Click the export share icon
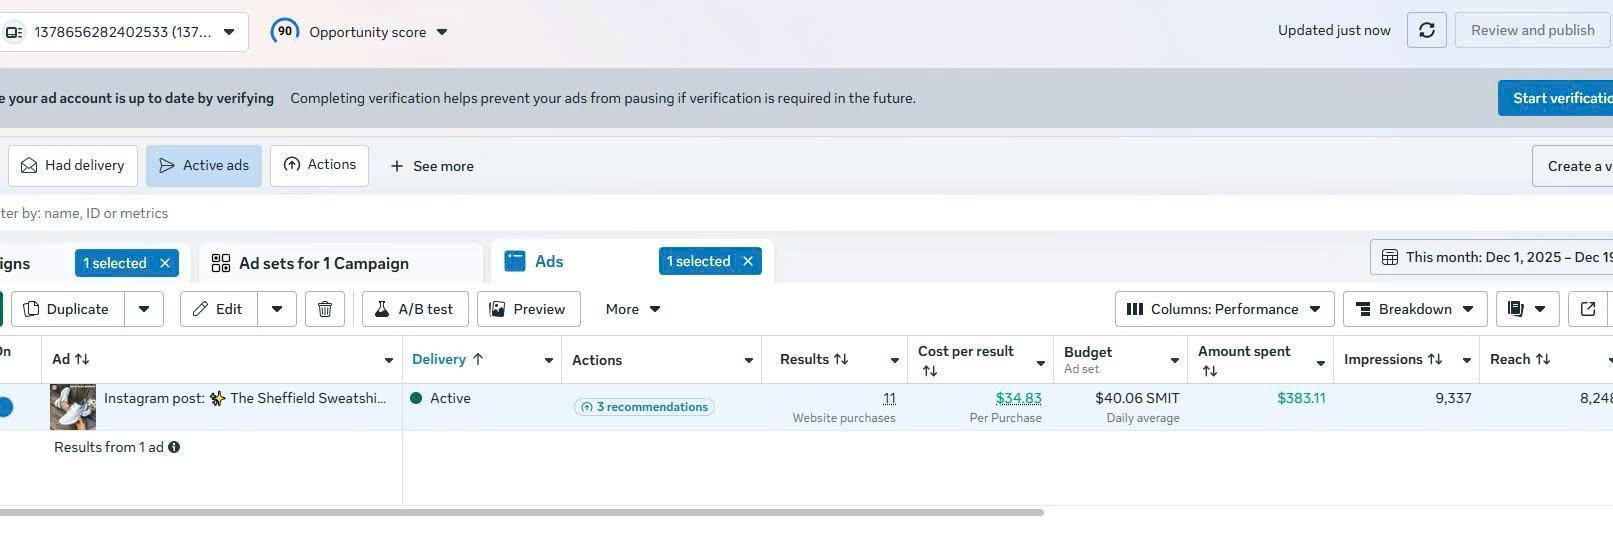Viewport: 1613px width, 533px height. tap(1587, 309)
